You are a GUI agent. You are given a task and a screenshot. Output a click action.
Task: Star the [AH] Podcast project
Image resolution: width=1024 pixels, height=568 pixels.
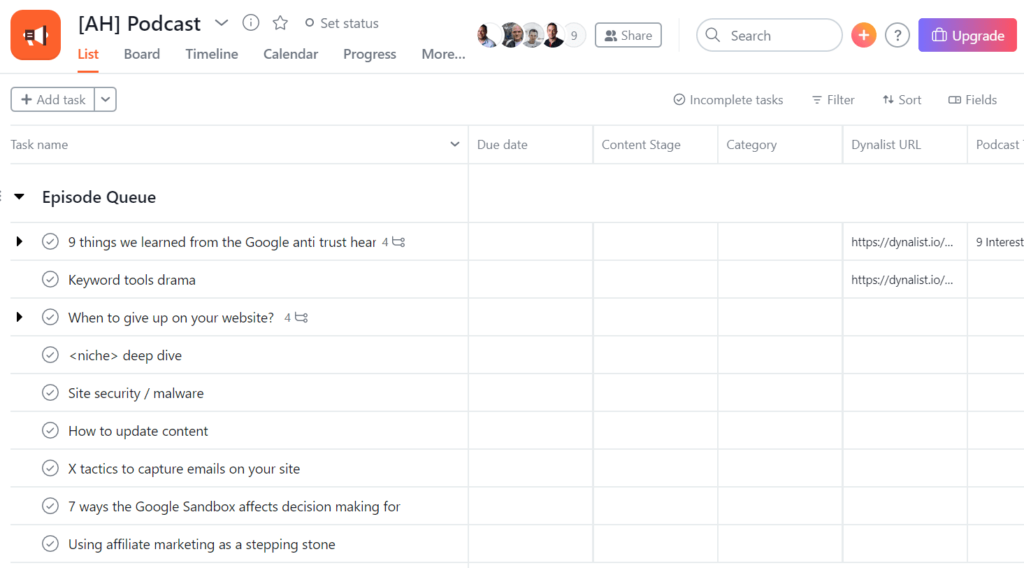coord(280,23)
